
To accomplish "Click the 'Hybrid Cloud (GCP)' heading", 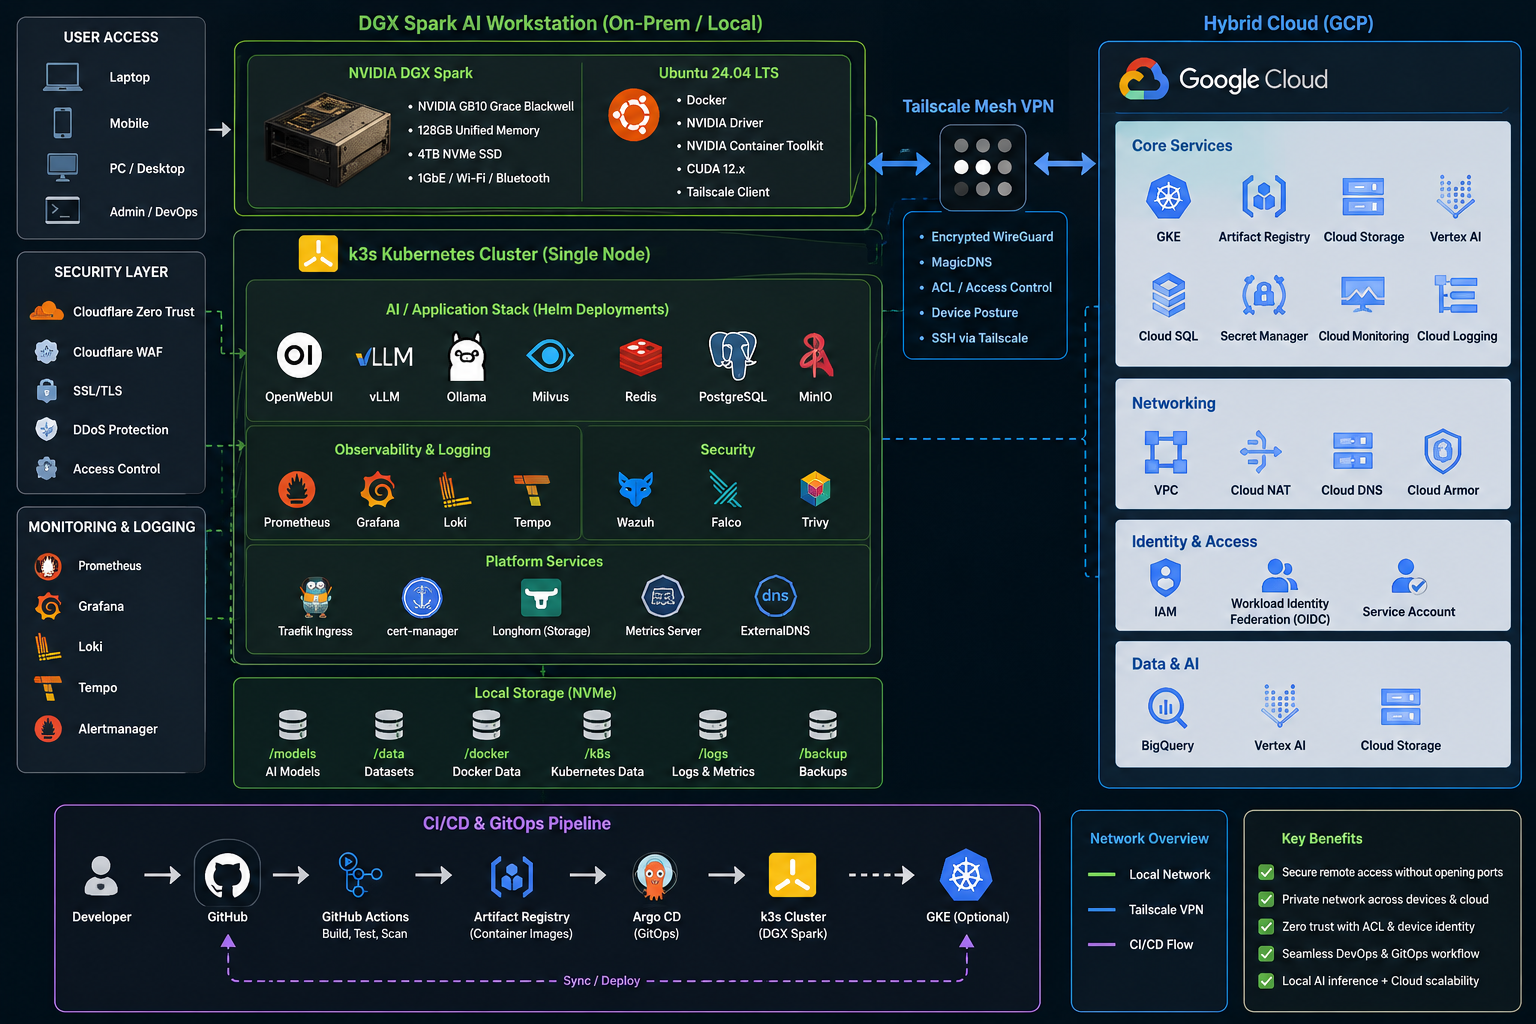I will click(x=1288, y=23).
